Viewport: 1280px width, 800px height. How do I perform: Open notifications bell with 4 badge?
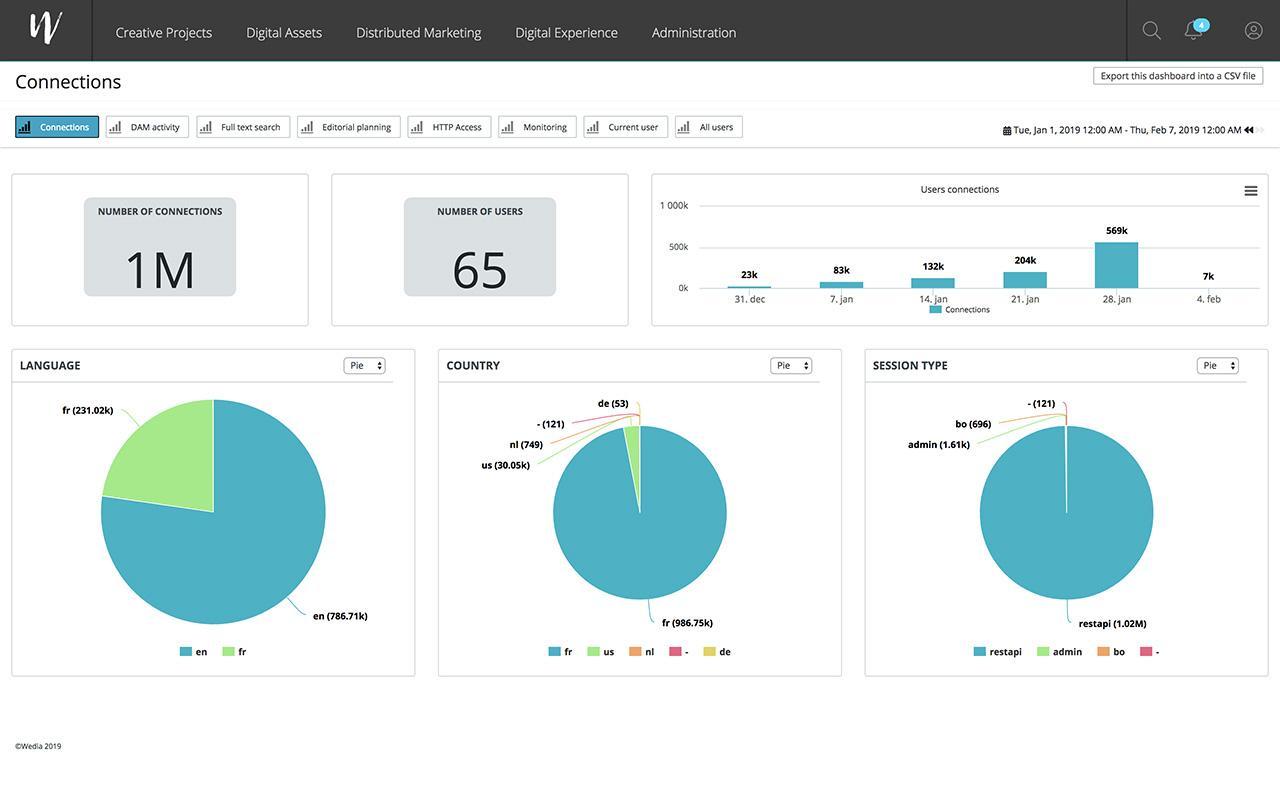(x=1193, y=31)
